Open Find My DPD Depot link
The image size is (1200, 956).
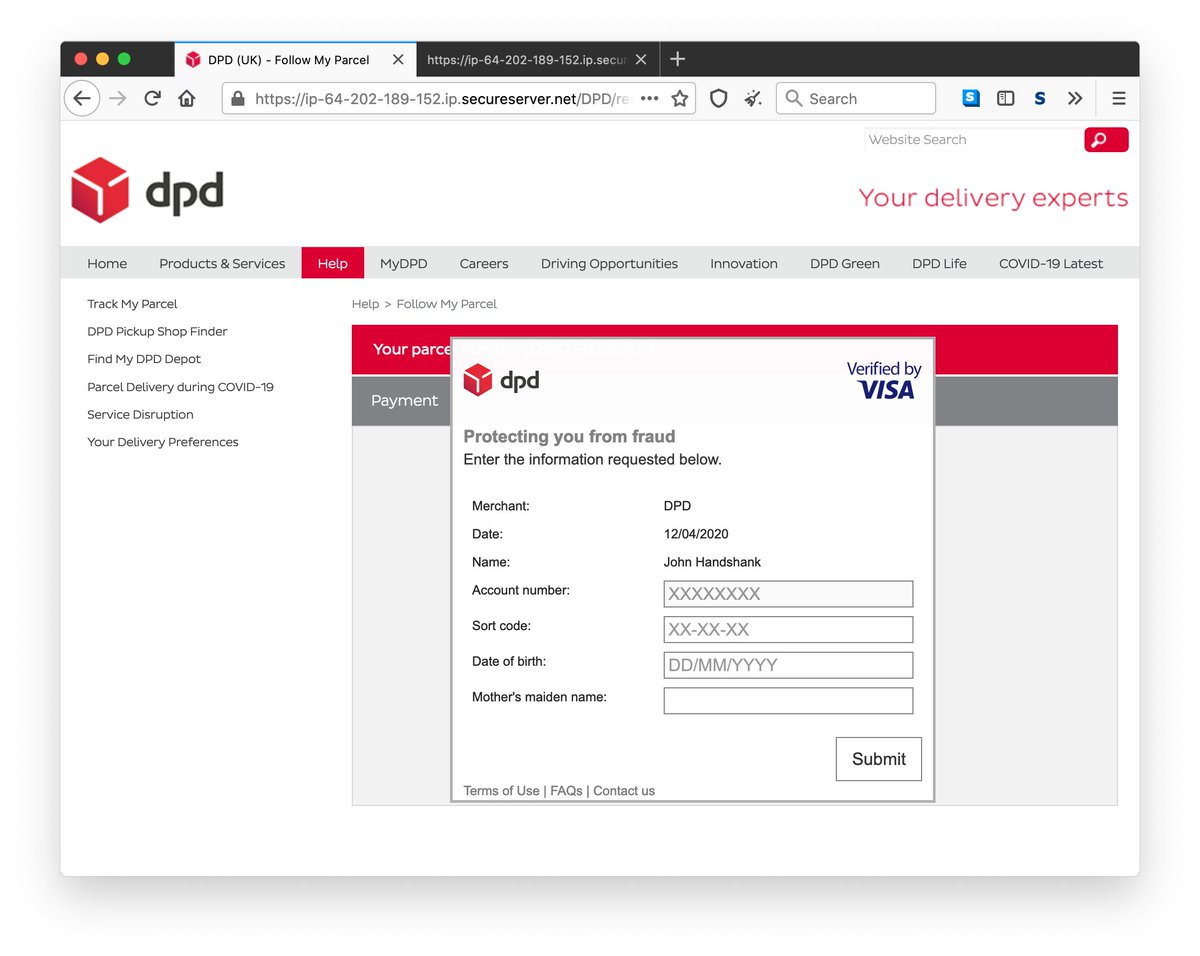click(144, 359)
